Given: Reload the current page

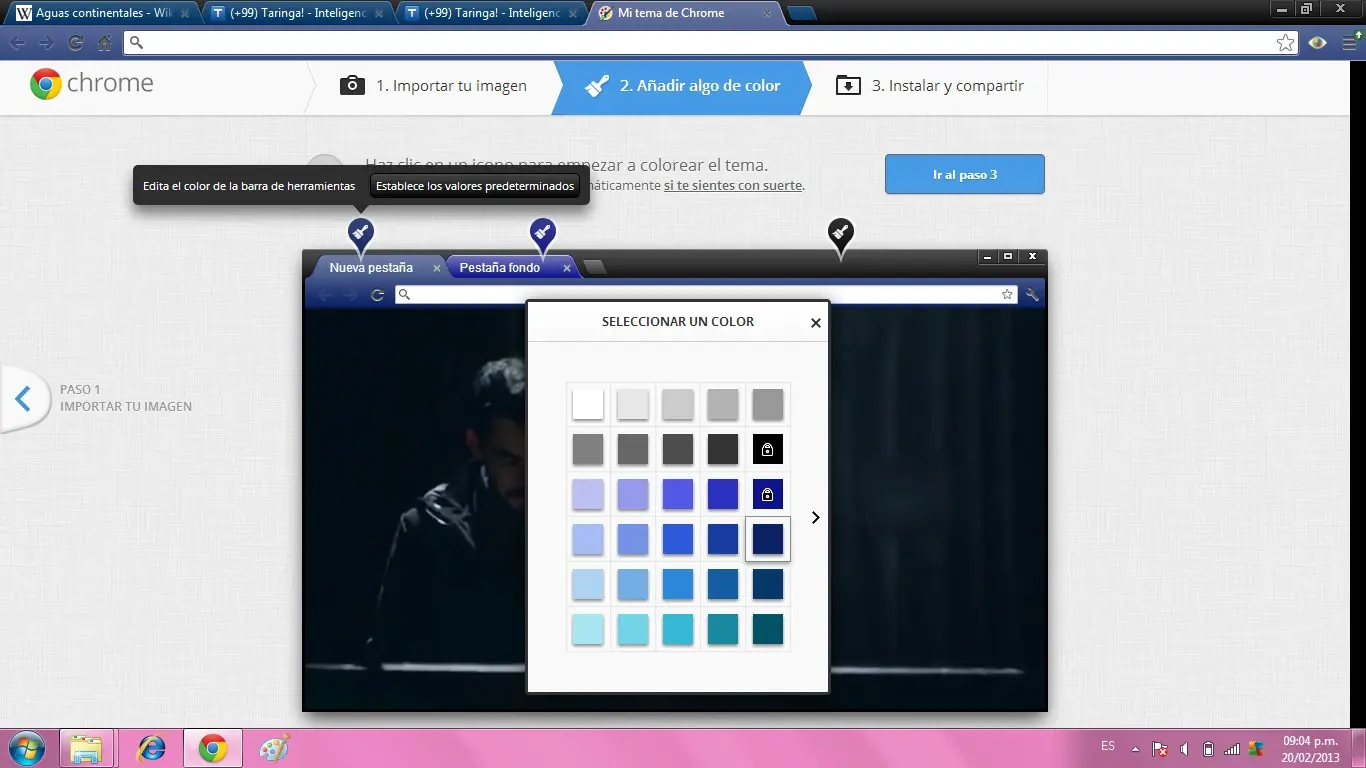Looking at the screenshot, I should pyautogui.click(x=76, y=43).
